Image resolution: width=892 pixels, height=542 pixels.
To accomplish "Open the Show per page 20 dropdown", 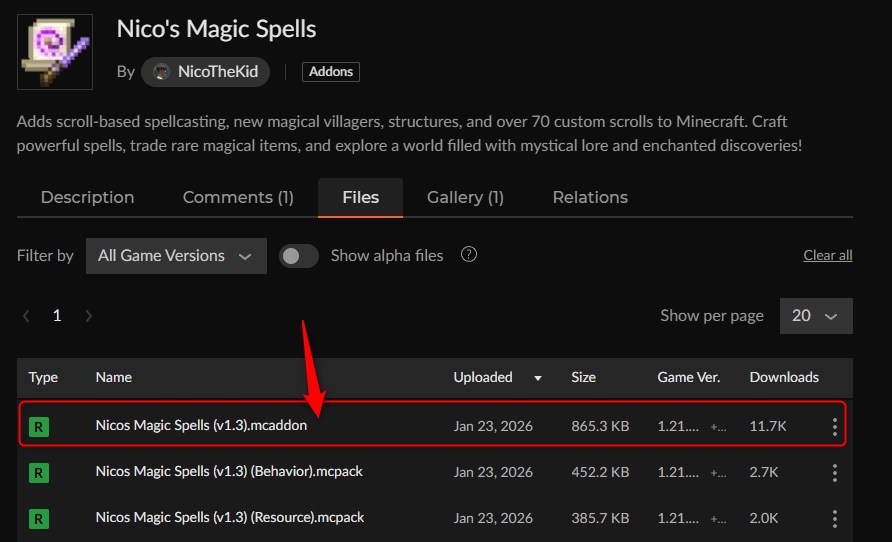I will [x=816, y=316].
